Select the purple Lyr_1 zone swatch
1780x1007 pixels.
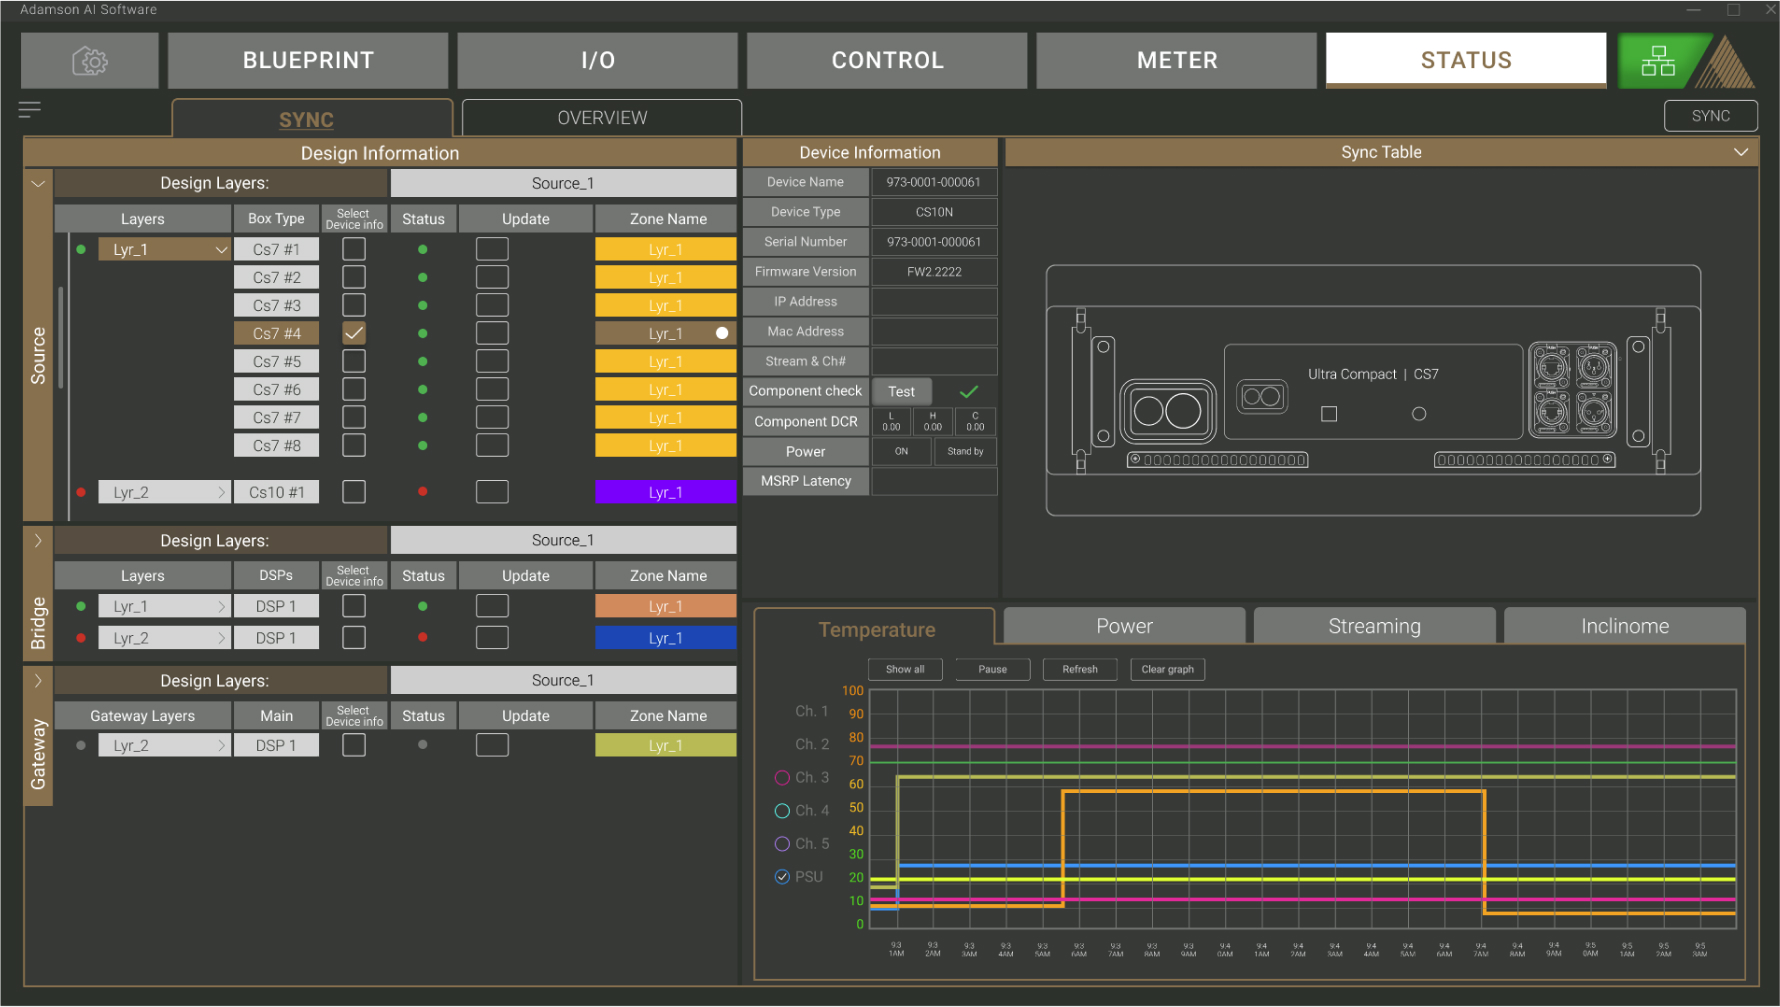pyautogui.click(x=665, y=492)
